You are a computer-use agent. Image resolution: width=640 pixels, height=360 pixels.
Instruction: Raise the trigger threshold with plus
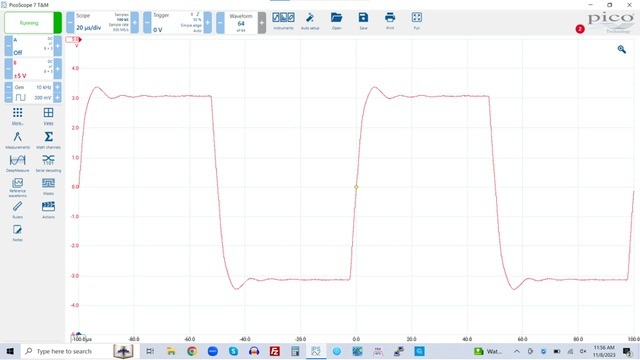[x=207, y=22]
